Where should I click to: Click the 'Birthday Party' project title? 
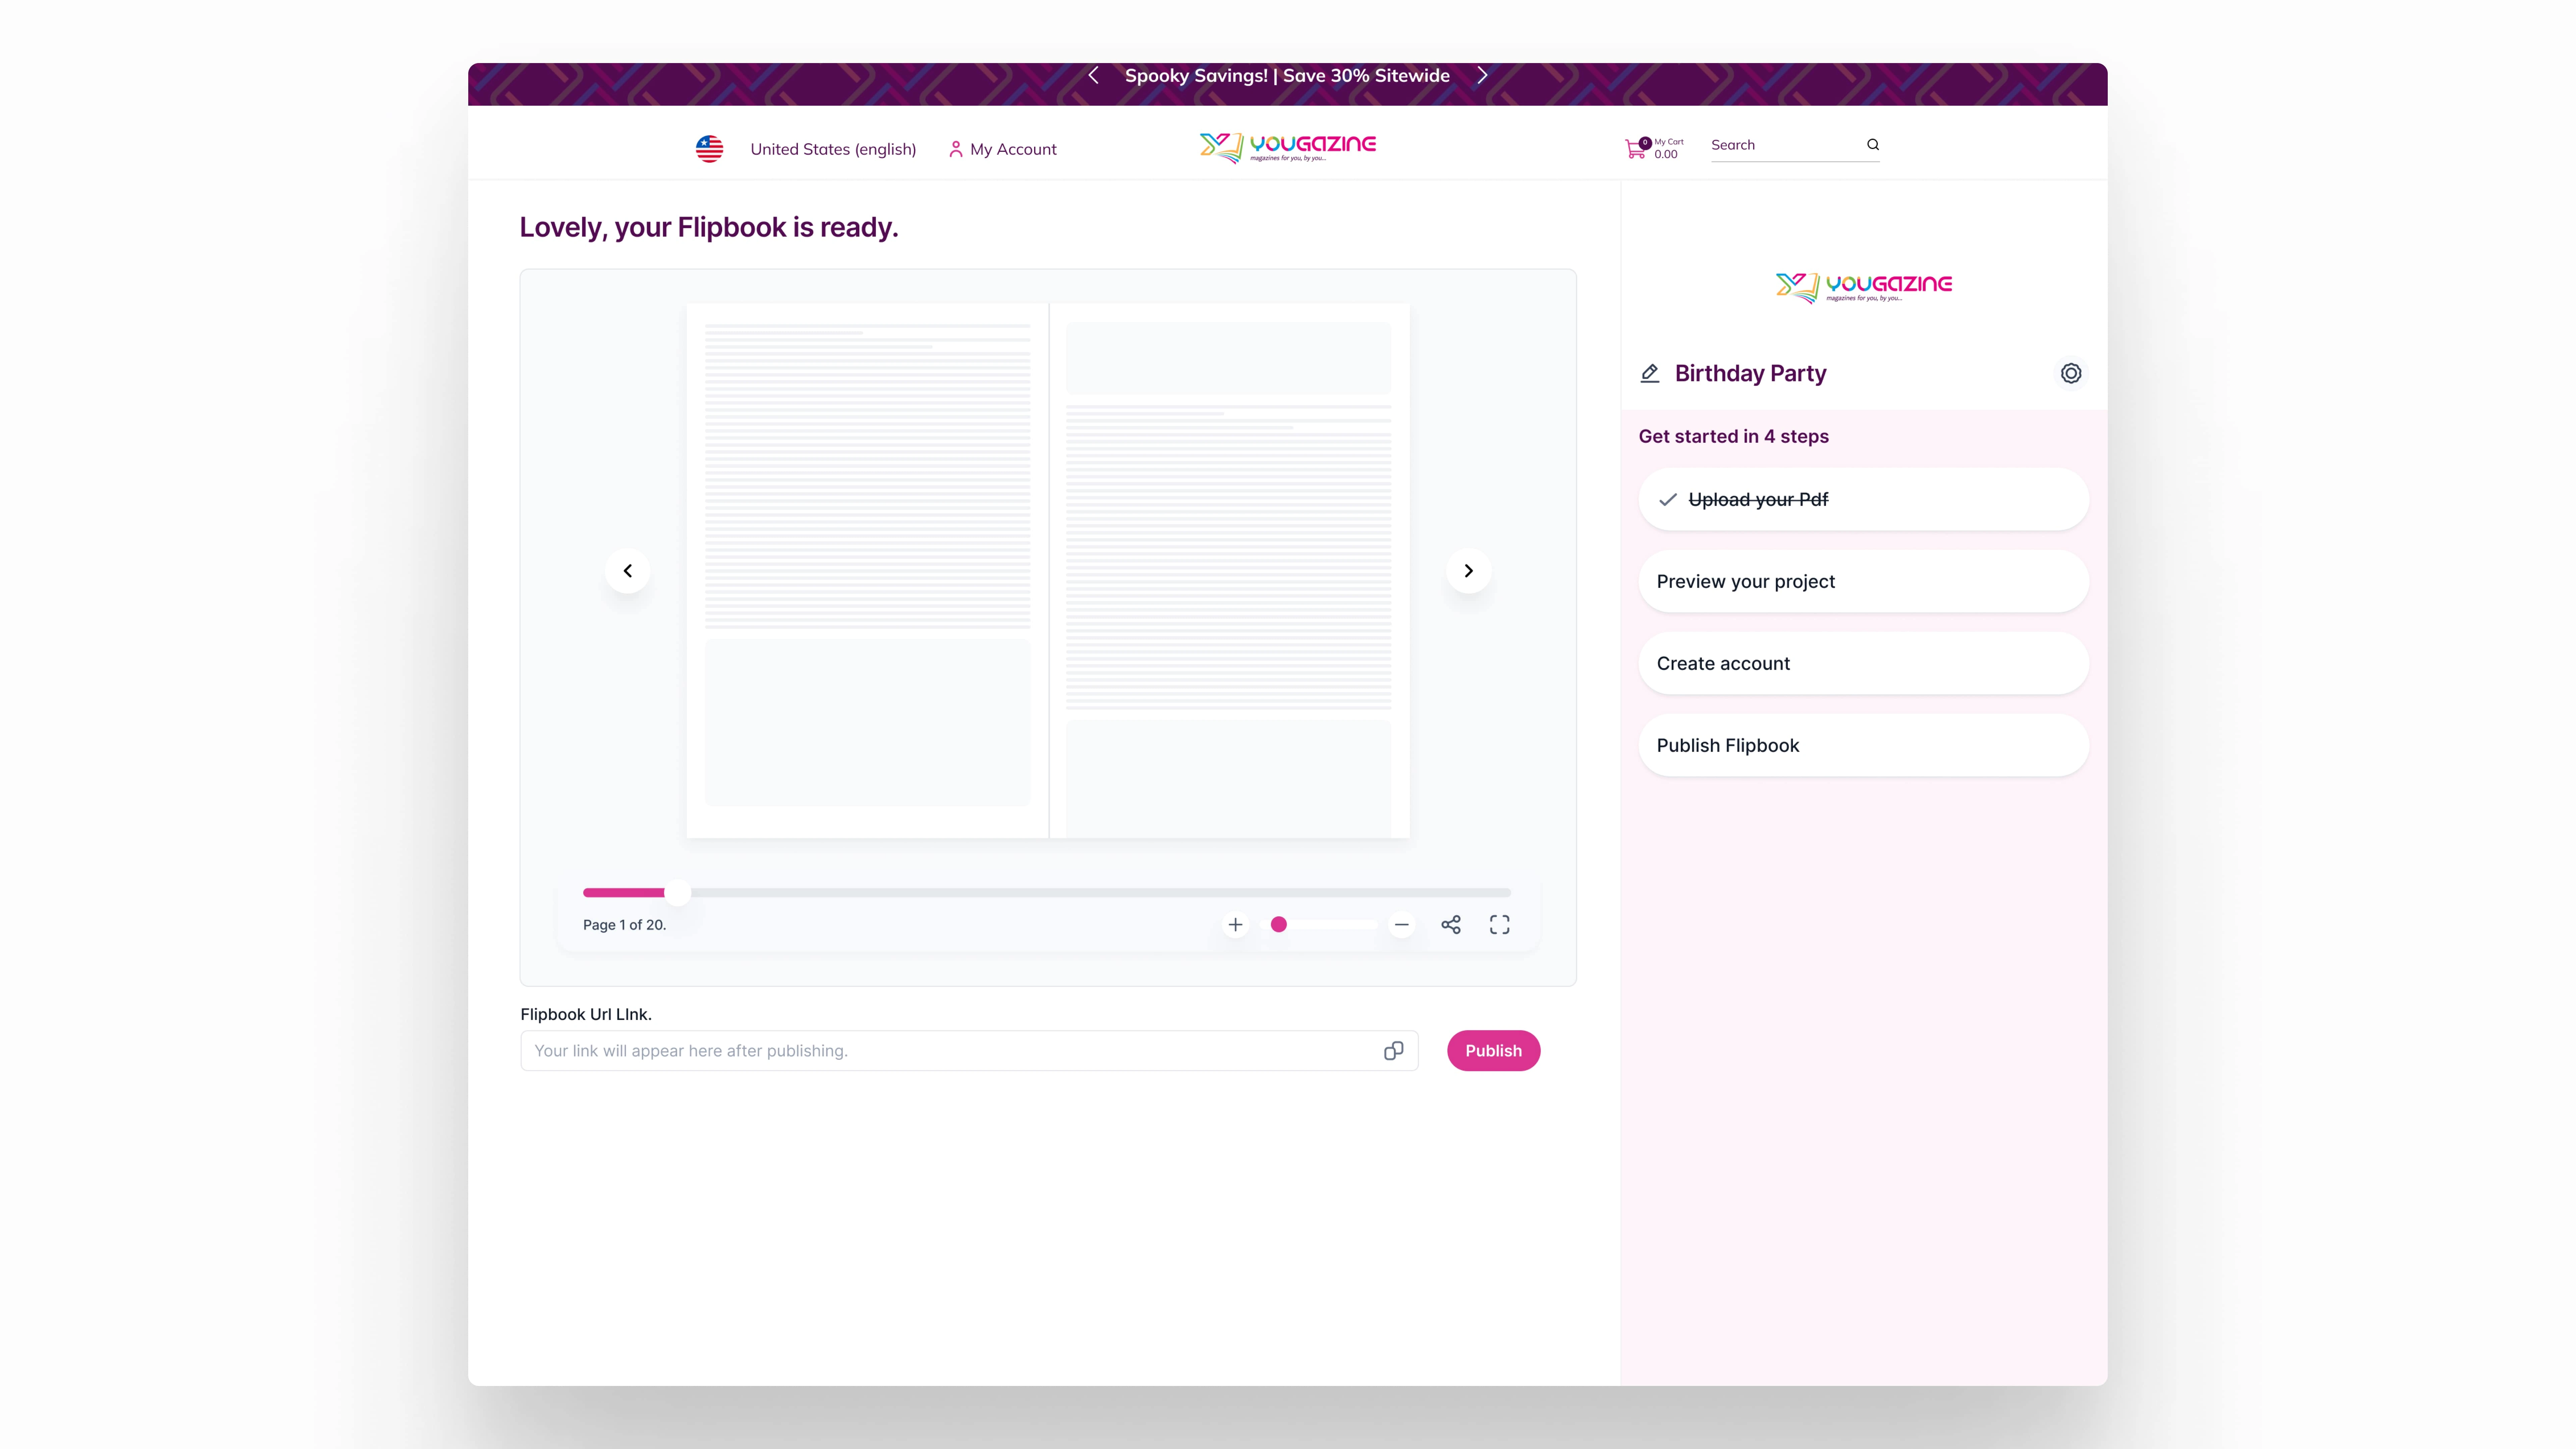[1751, 374]
